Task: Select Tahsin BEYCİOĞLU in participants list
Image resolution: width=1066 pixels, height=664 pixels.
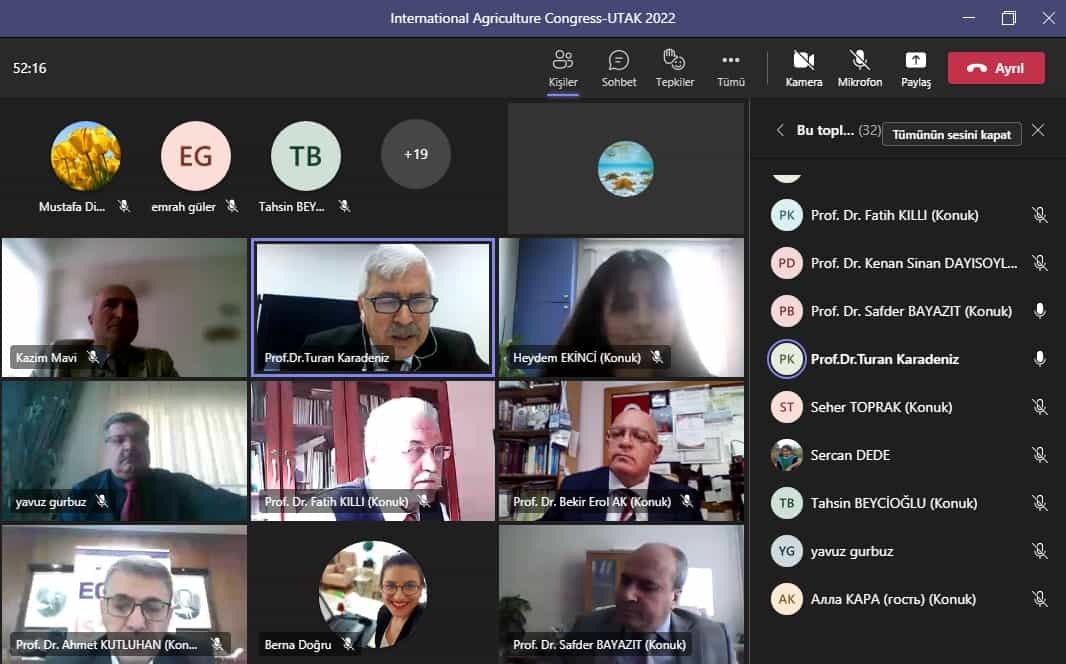Action: (894, 503)
